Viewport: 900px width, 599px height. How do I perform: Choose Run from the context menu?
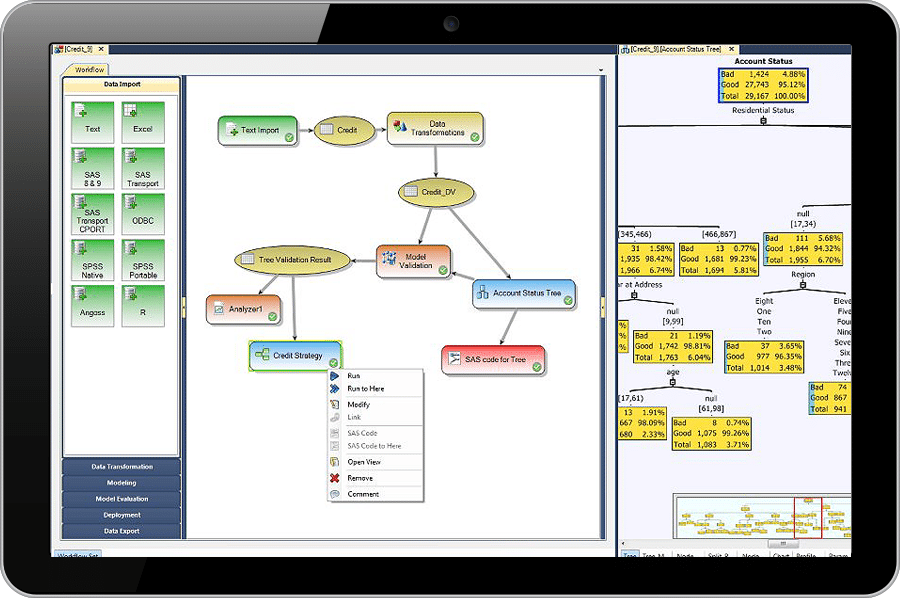tap(354, 376)
